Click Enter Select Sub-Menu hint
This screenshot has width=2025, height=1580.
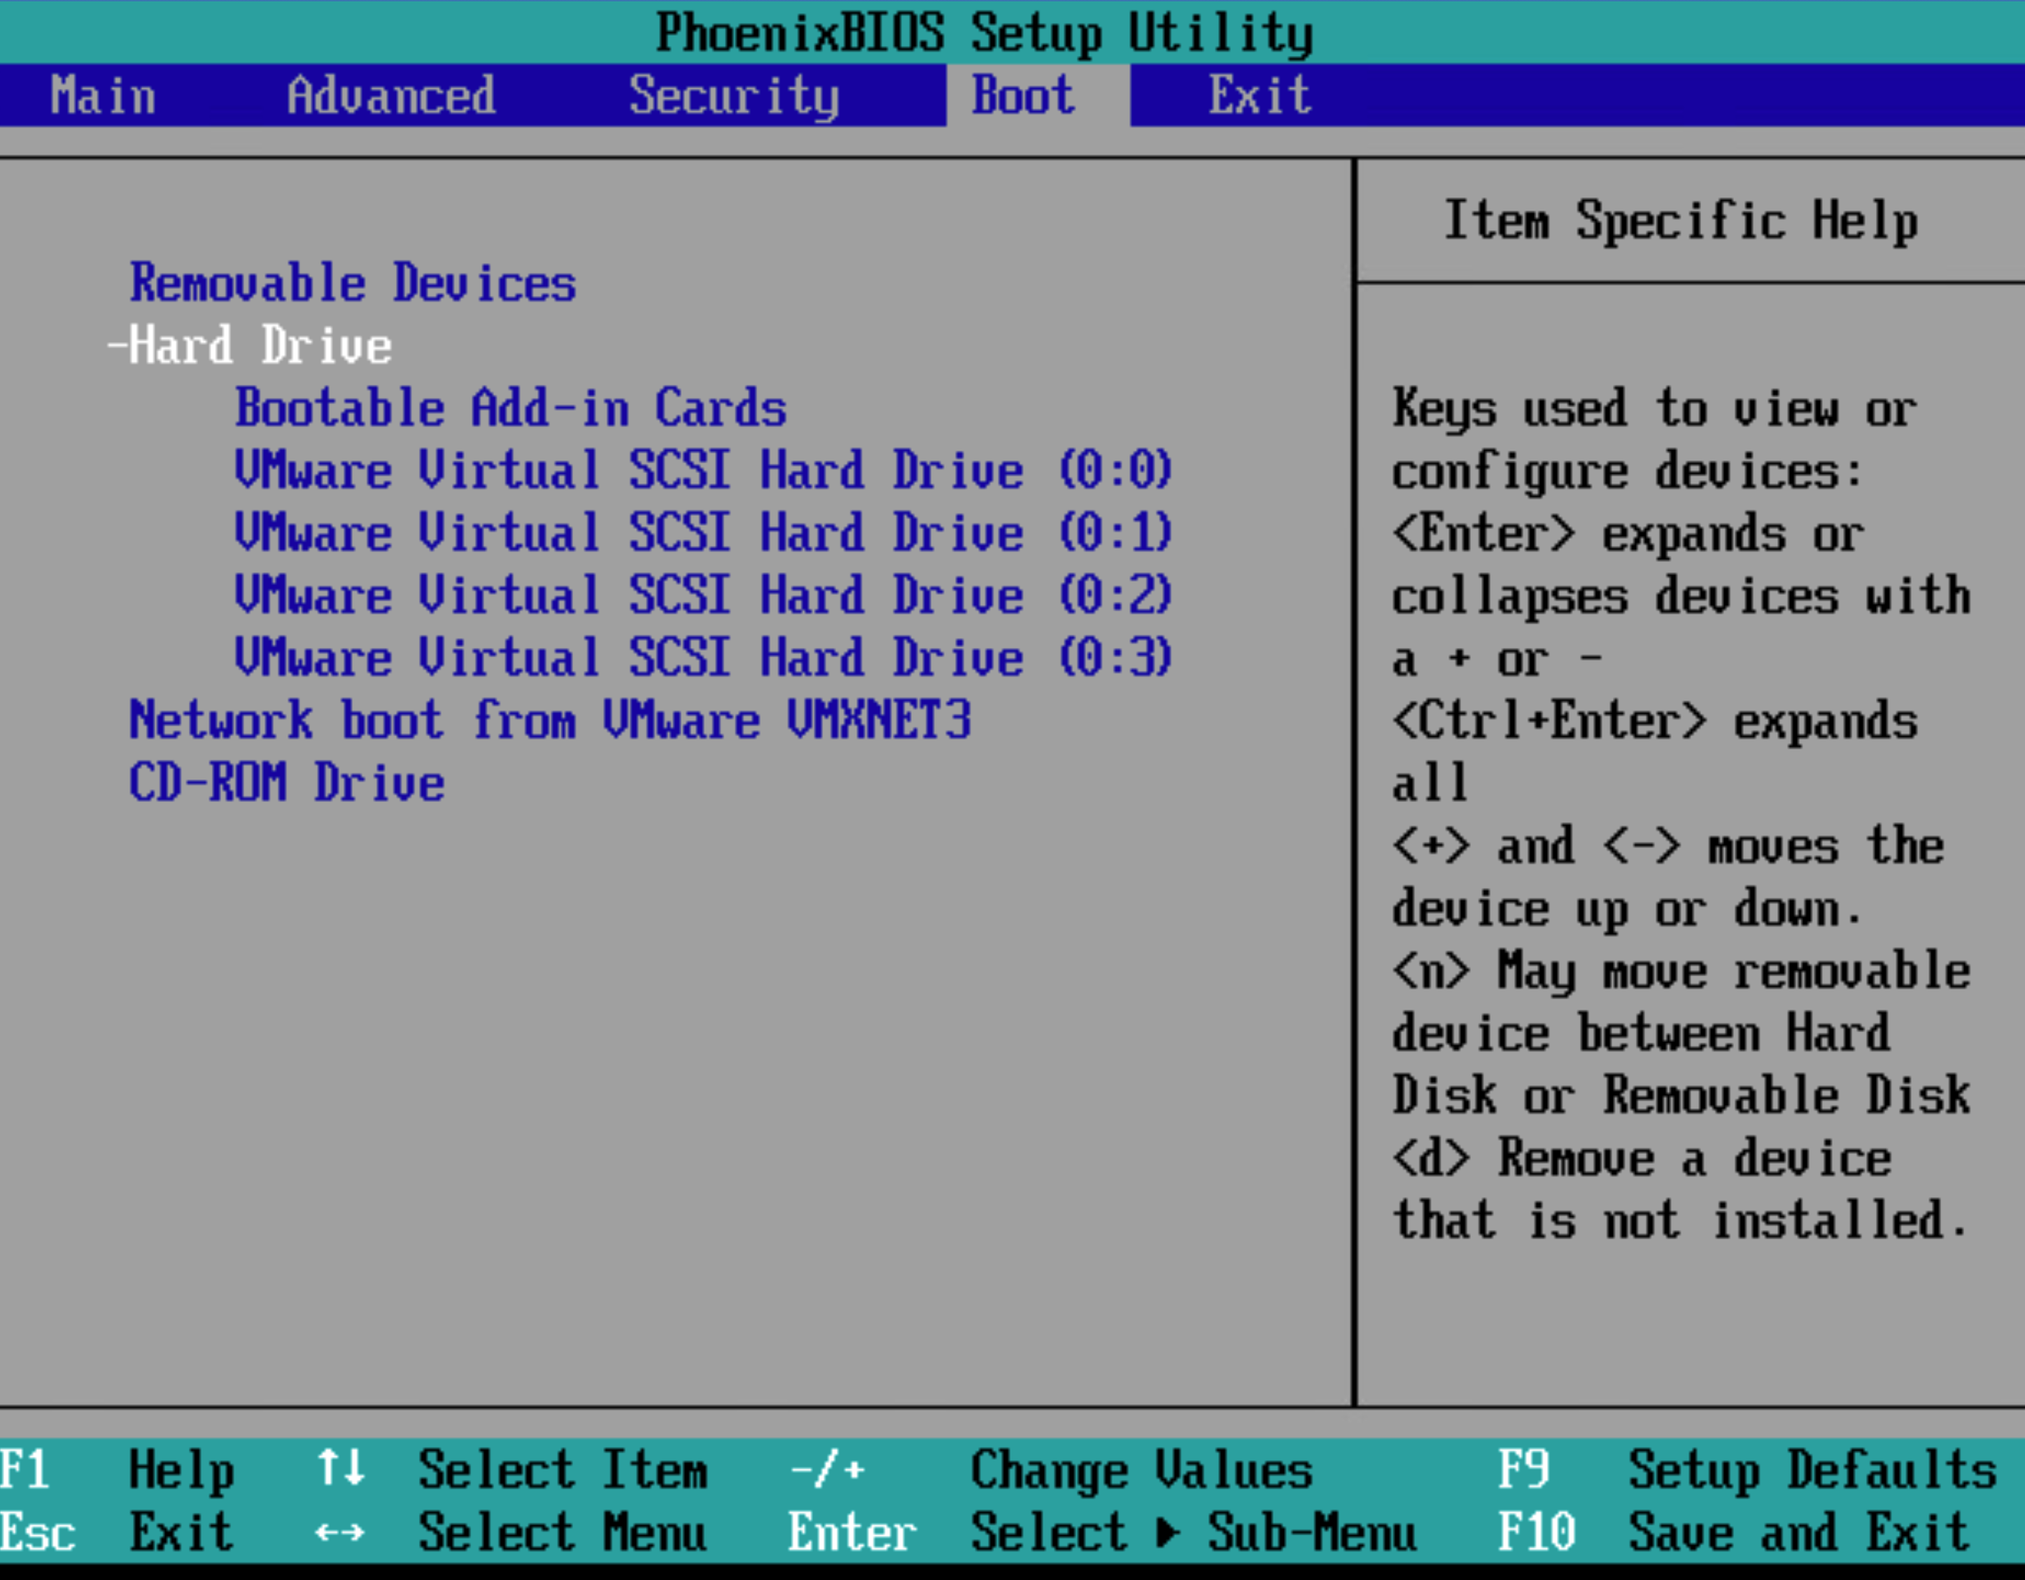tap(1100, 1532)
